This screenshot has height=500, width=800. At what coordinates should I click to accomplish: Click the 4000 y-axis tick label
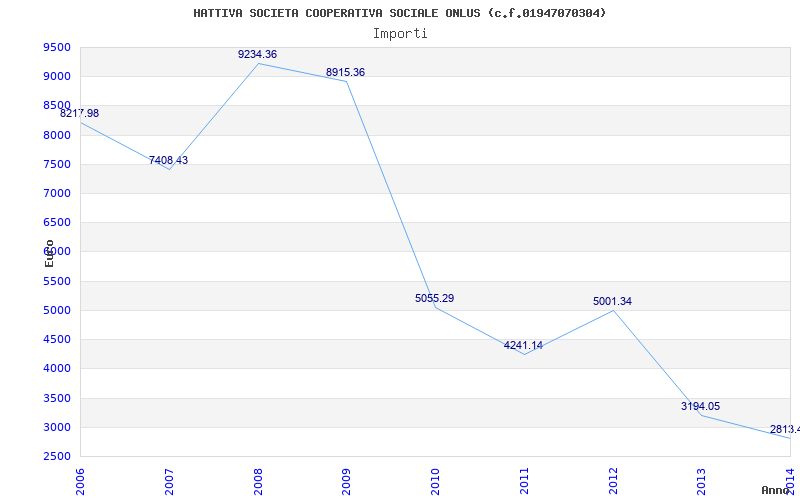coord(57,368)
